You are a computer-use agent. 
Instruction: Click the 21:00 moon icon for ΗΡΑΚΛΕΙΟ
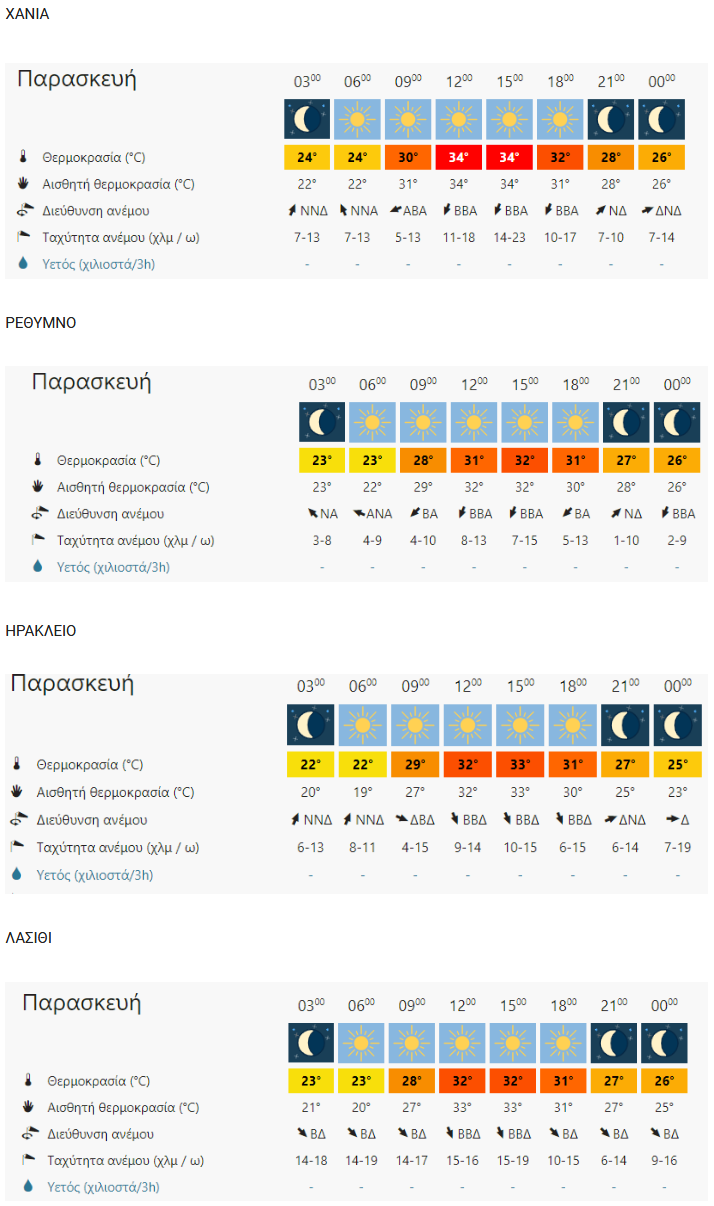624,726
